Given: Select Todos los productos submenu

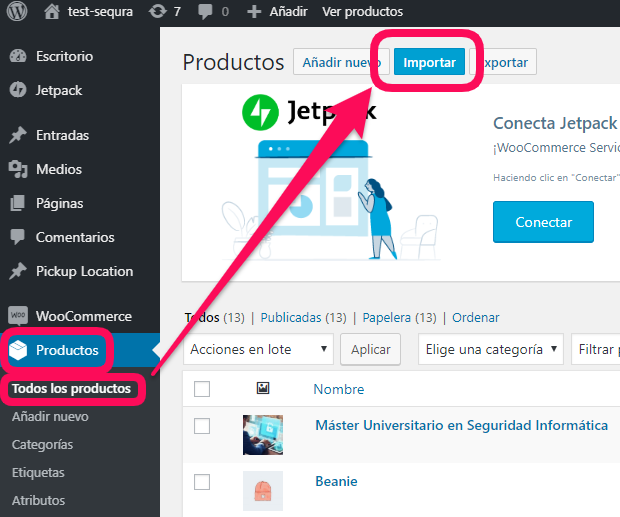Looking at the screenshot, I should [x=71, y=389].
